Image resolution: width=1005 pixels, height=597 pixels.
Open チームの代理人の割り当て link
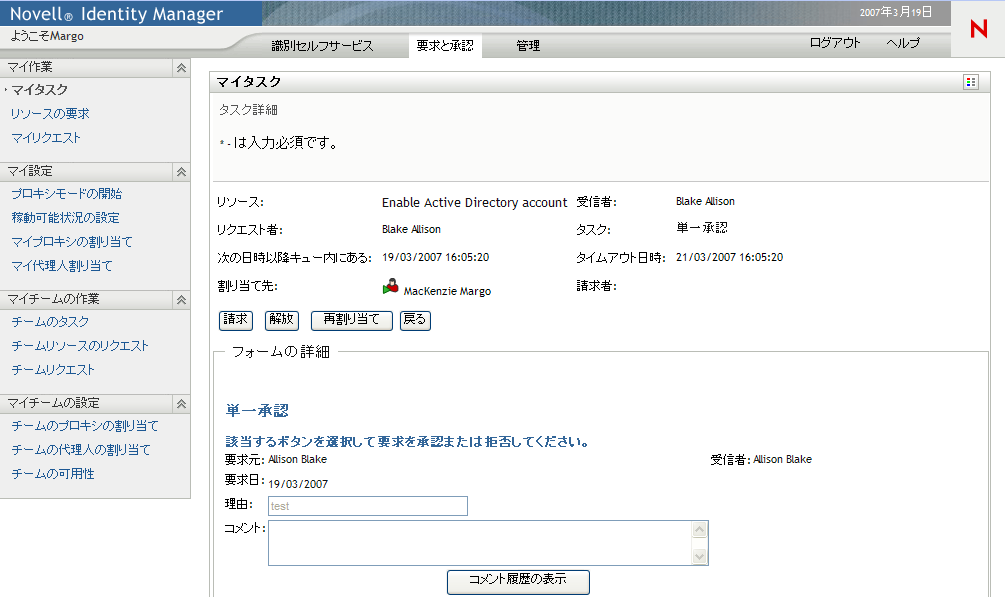tap(81, 450)
